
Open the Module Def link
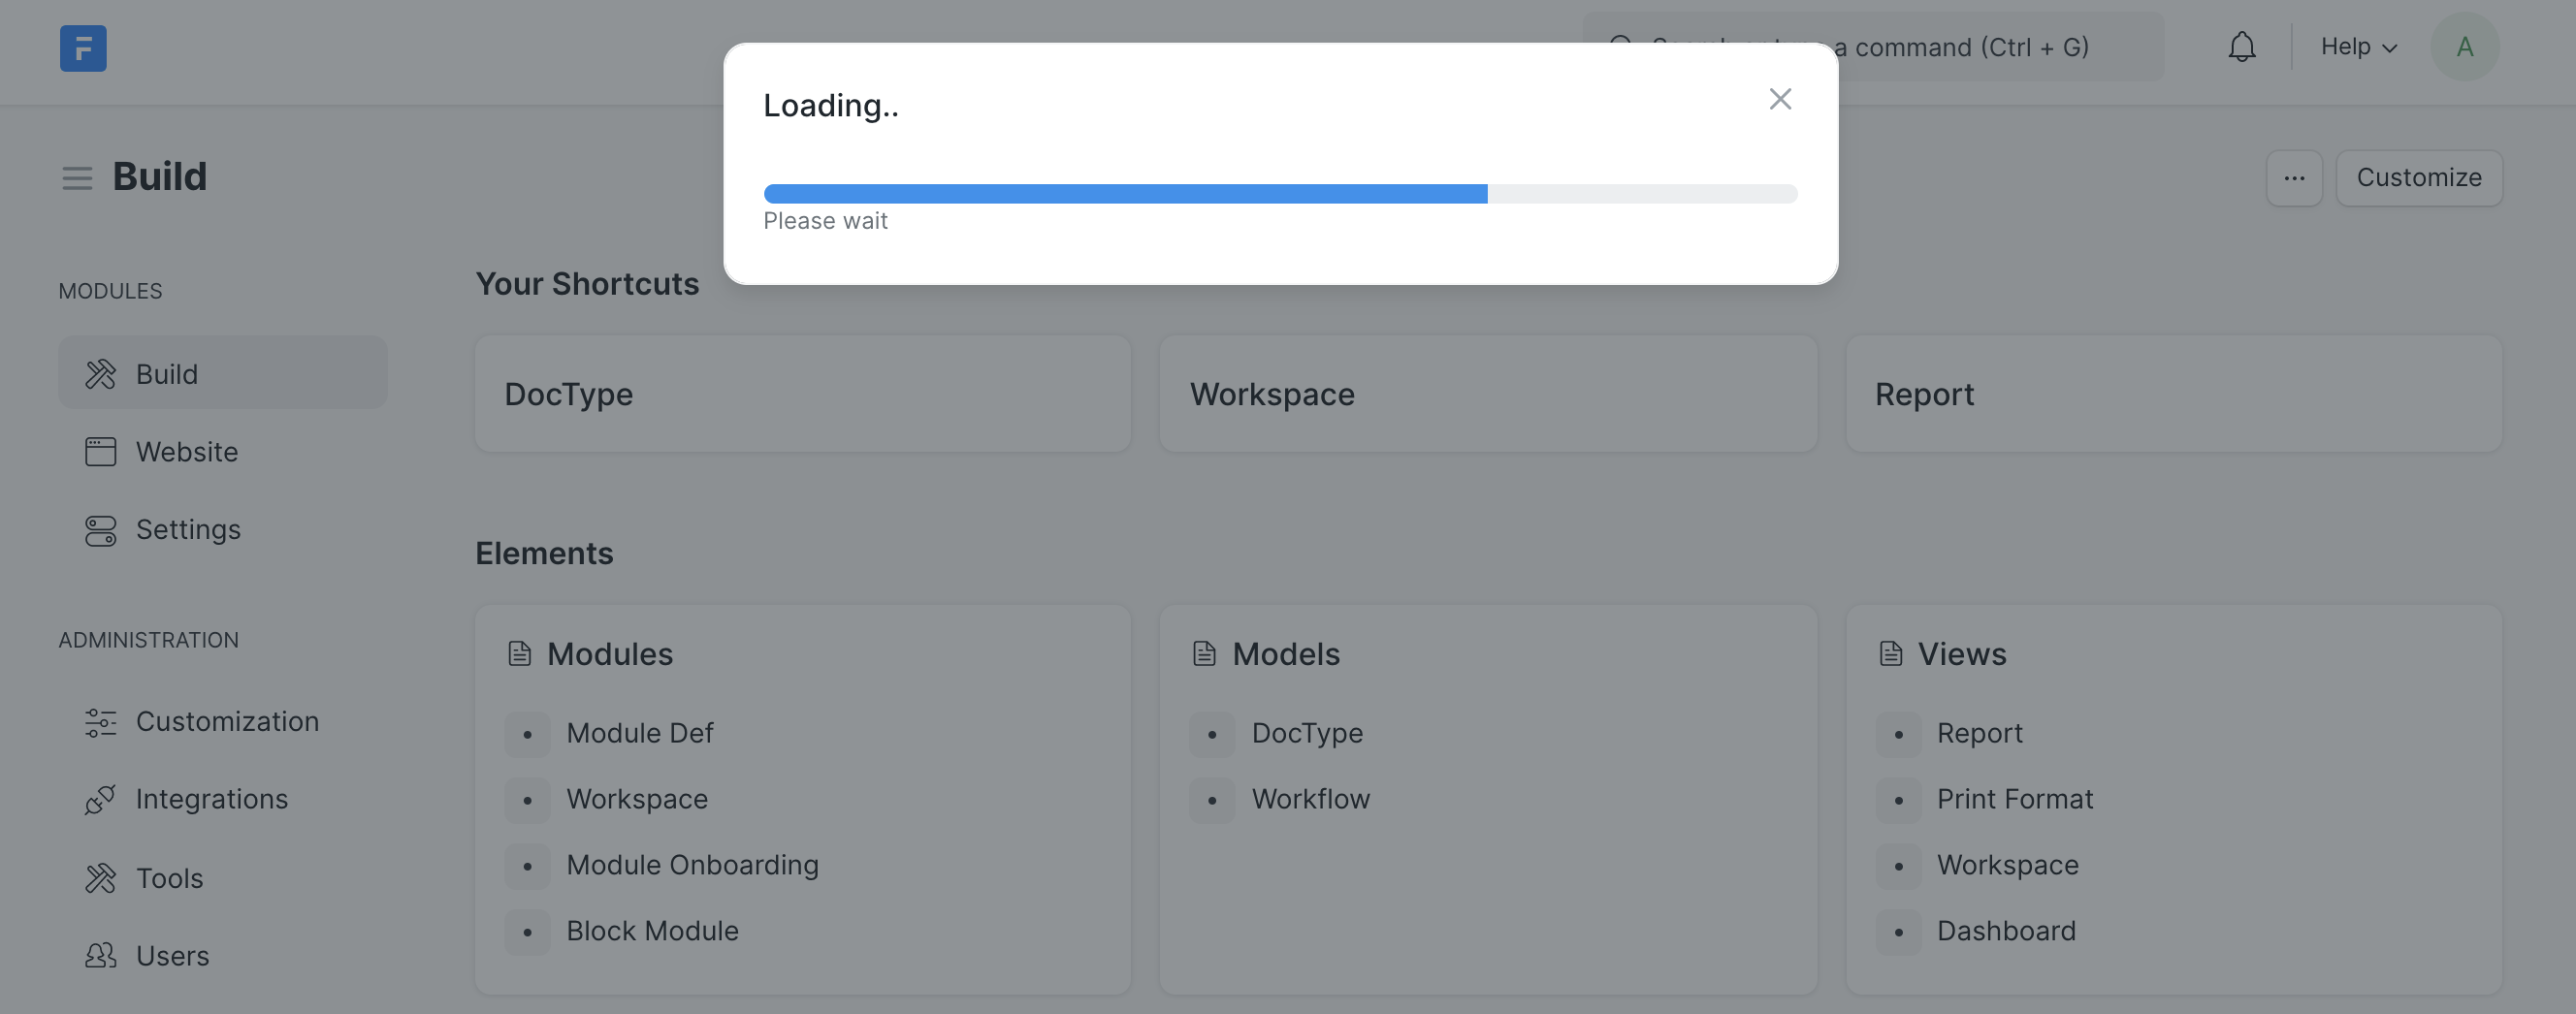639,733
